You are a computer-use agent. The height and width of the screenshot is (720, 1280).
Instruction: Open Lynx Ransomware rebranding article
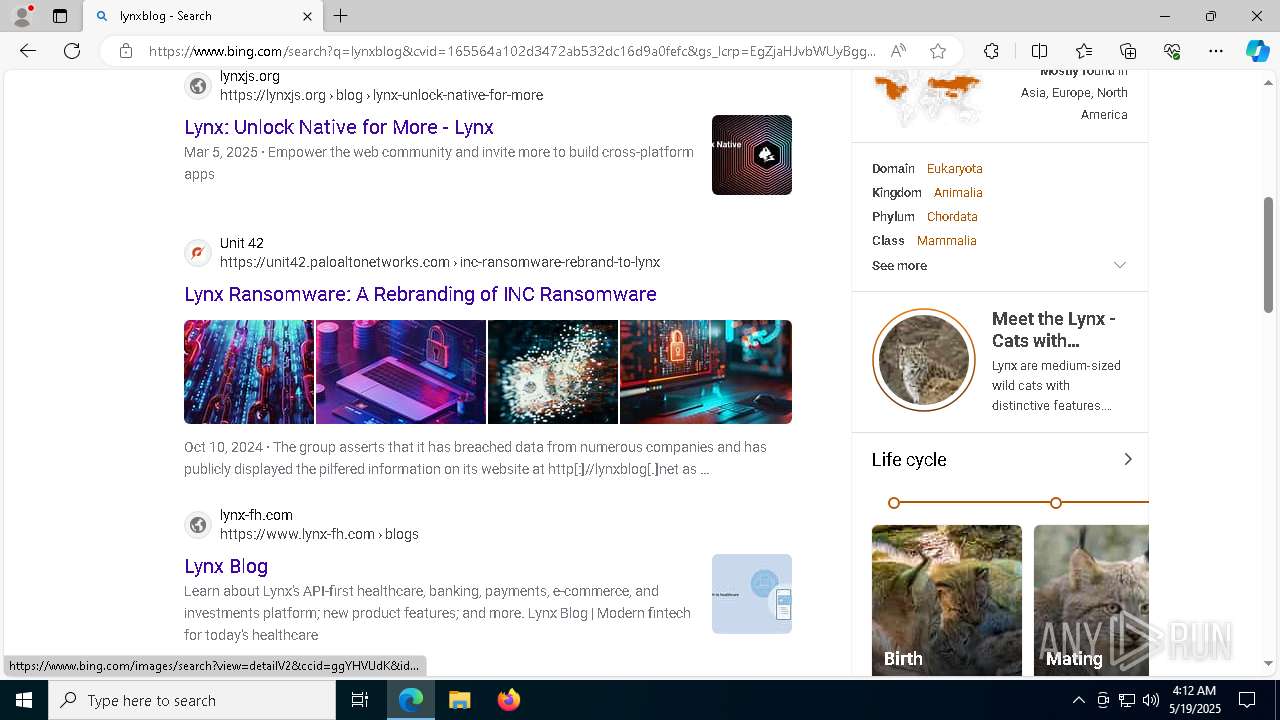[x=420, y=294]
